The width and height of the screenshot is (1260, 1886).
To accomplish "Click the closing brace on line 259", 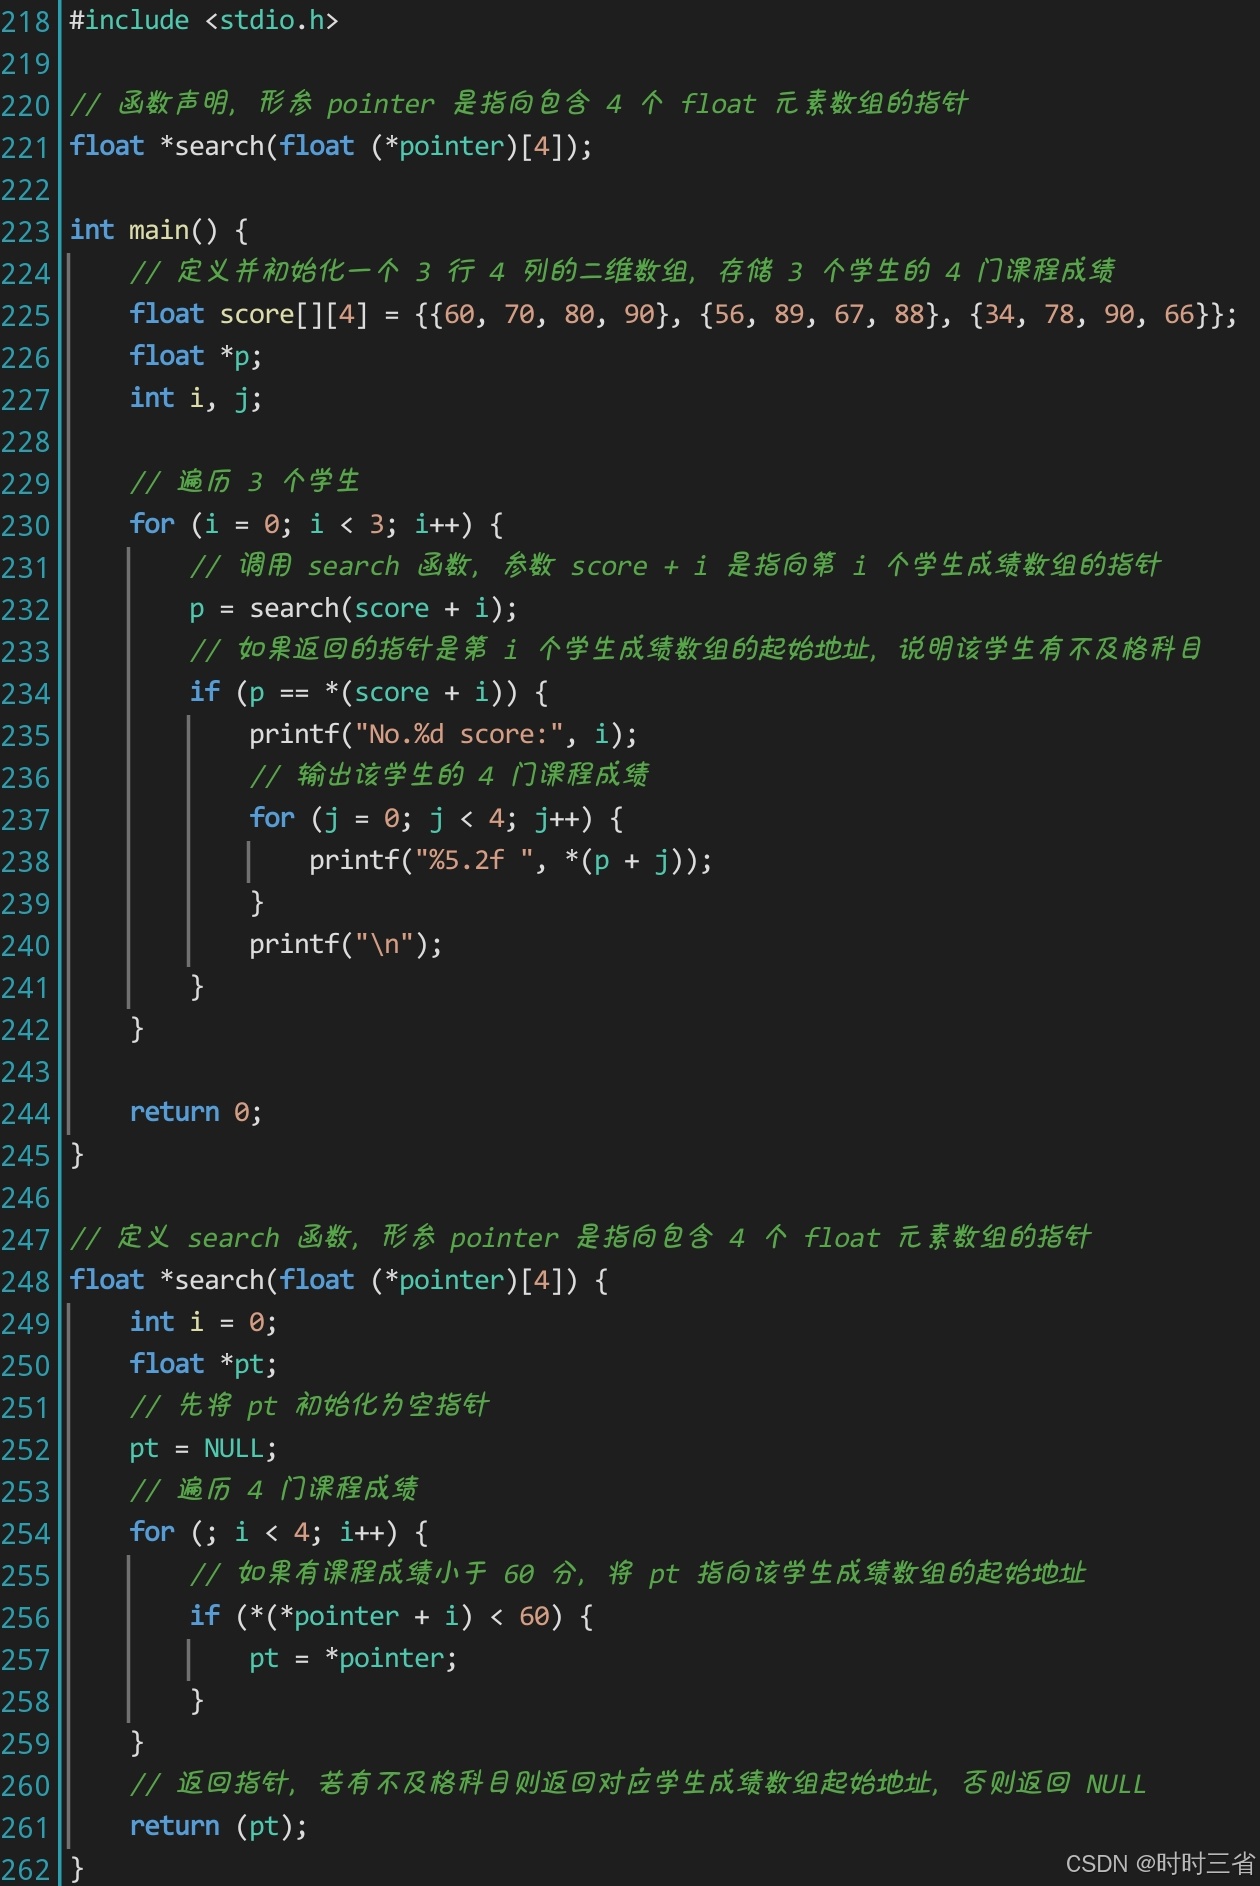I will coord(137,1743).
